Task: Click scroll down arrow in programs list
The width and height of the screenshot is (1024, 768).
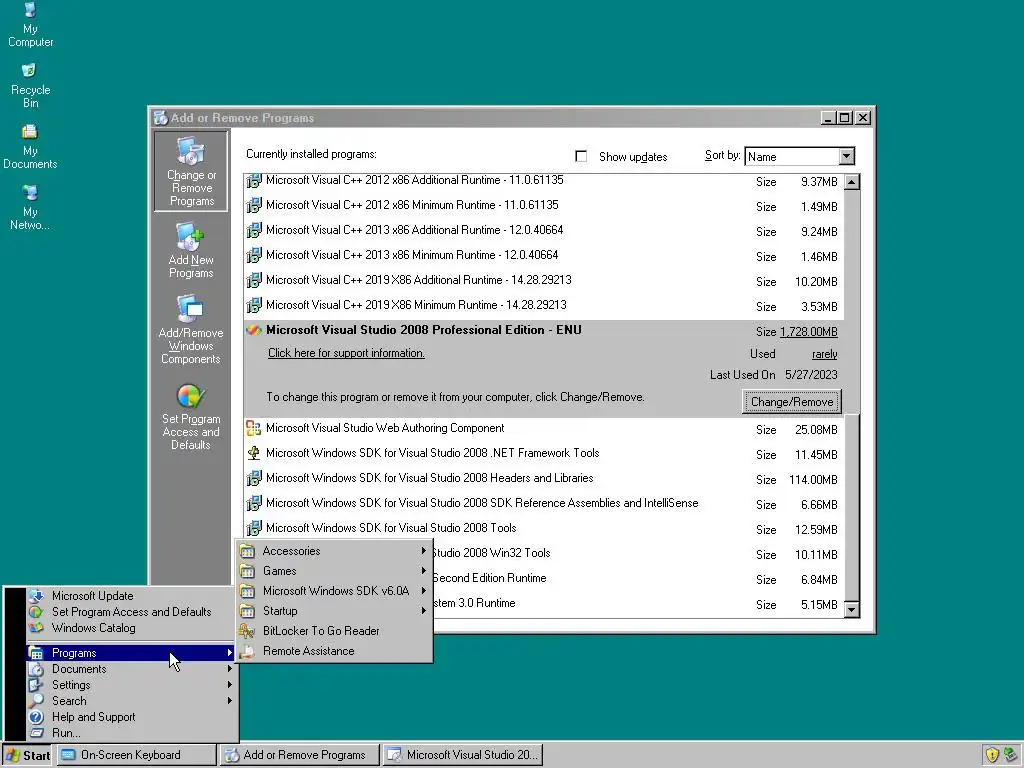Action: pos(852,609)
